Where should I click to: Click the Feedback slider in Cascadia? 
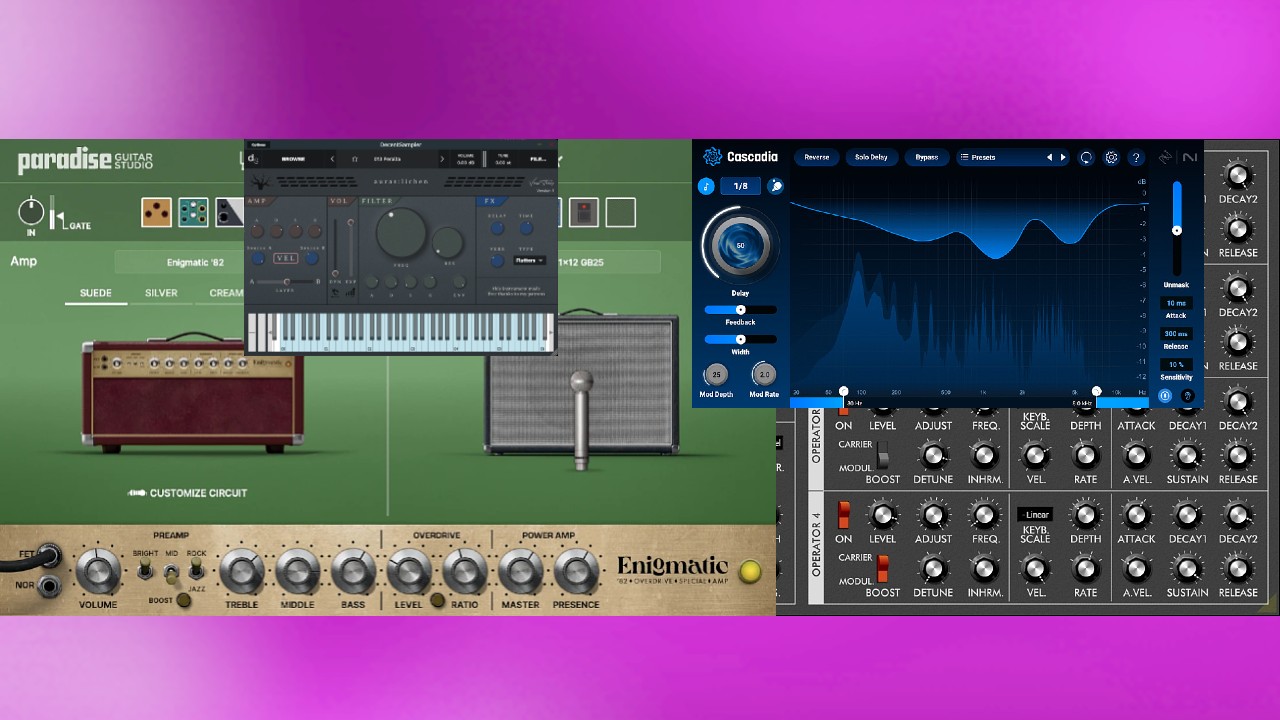point(740,312)
